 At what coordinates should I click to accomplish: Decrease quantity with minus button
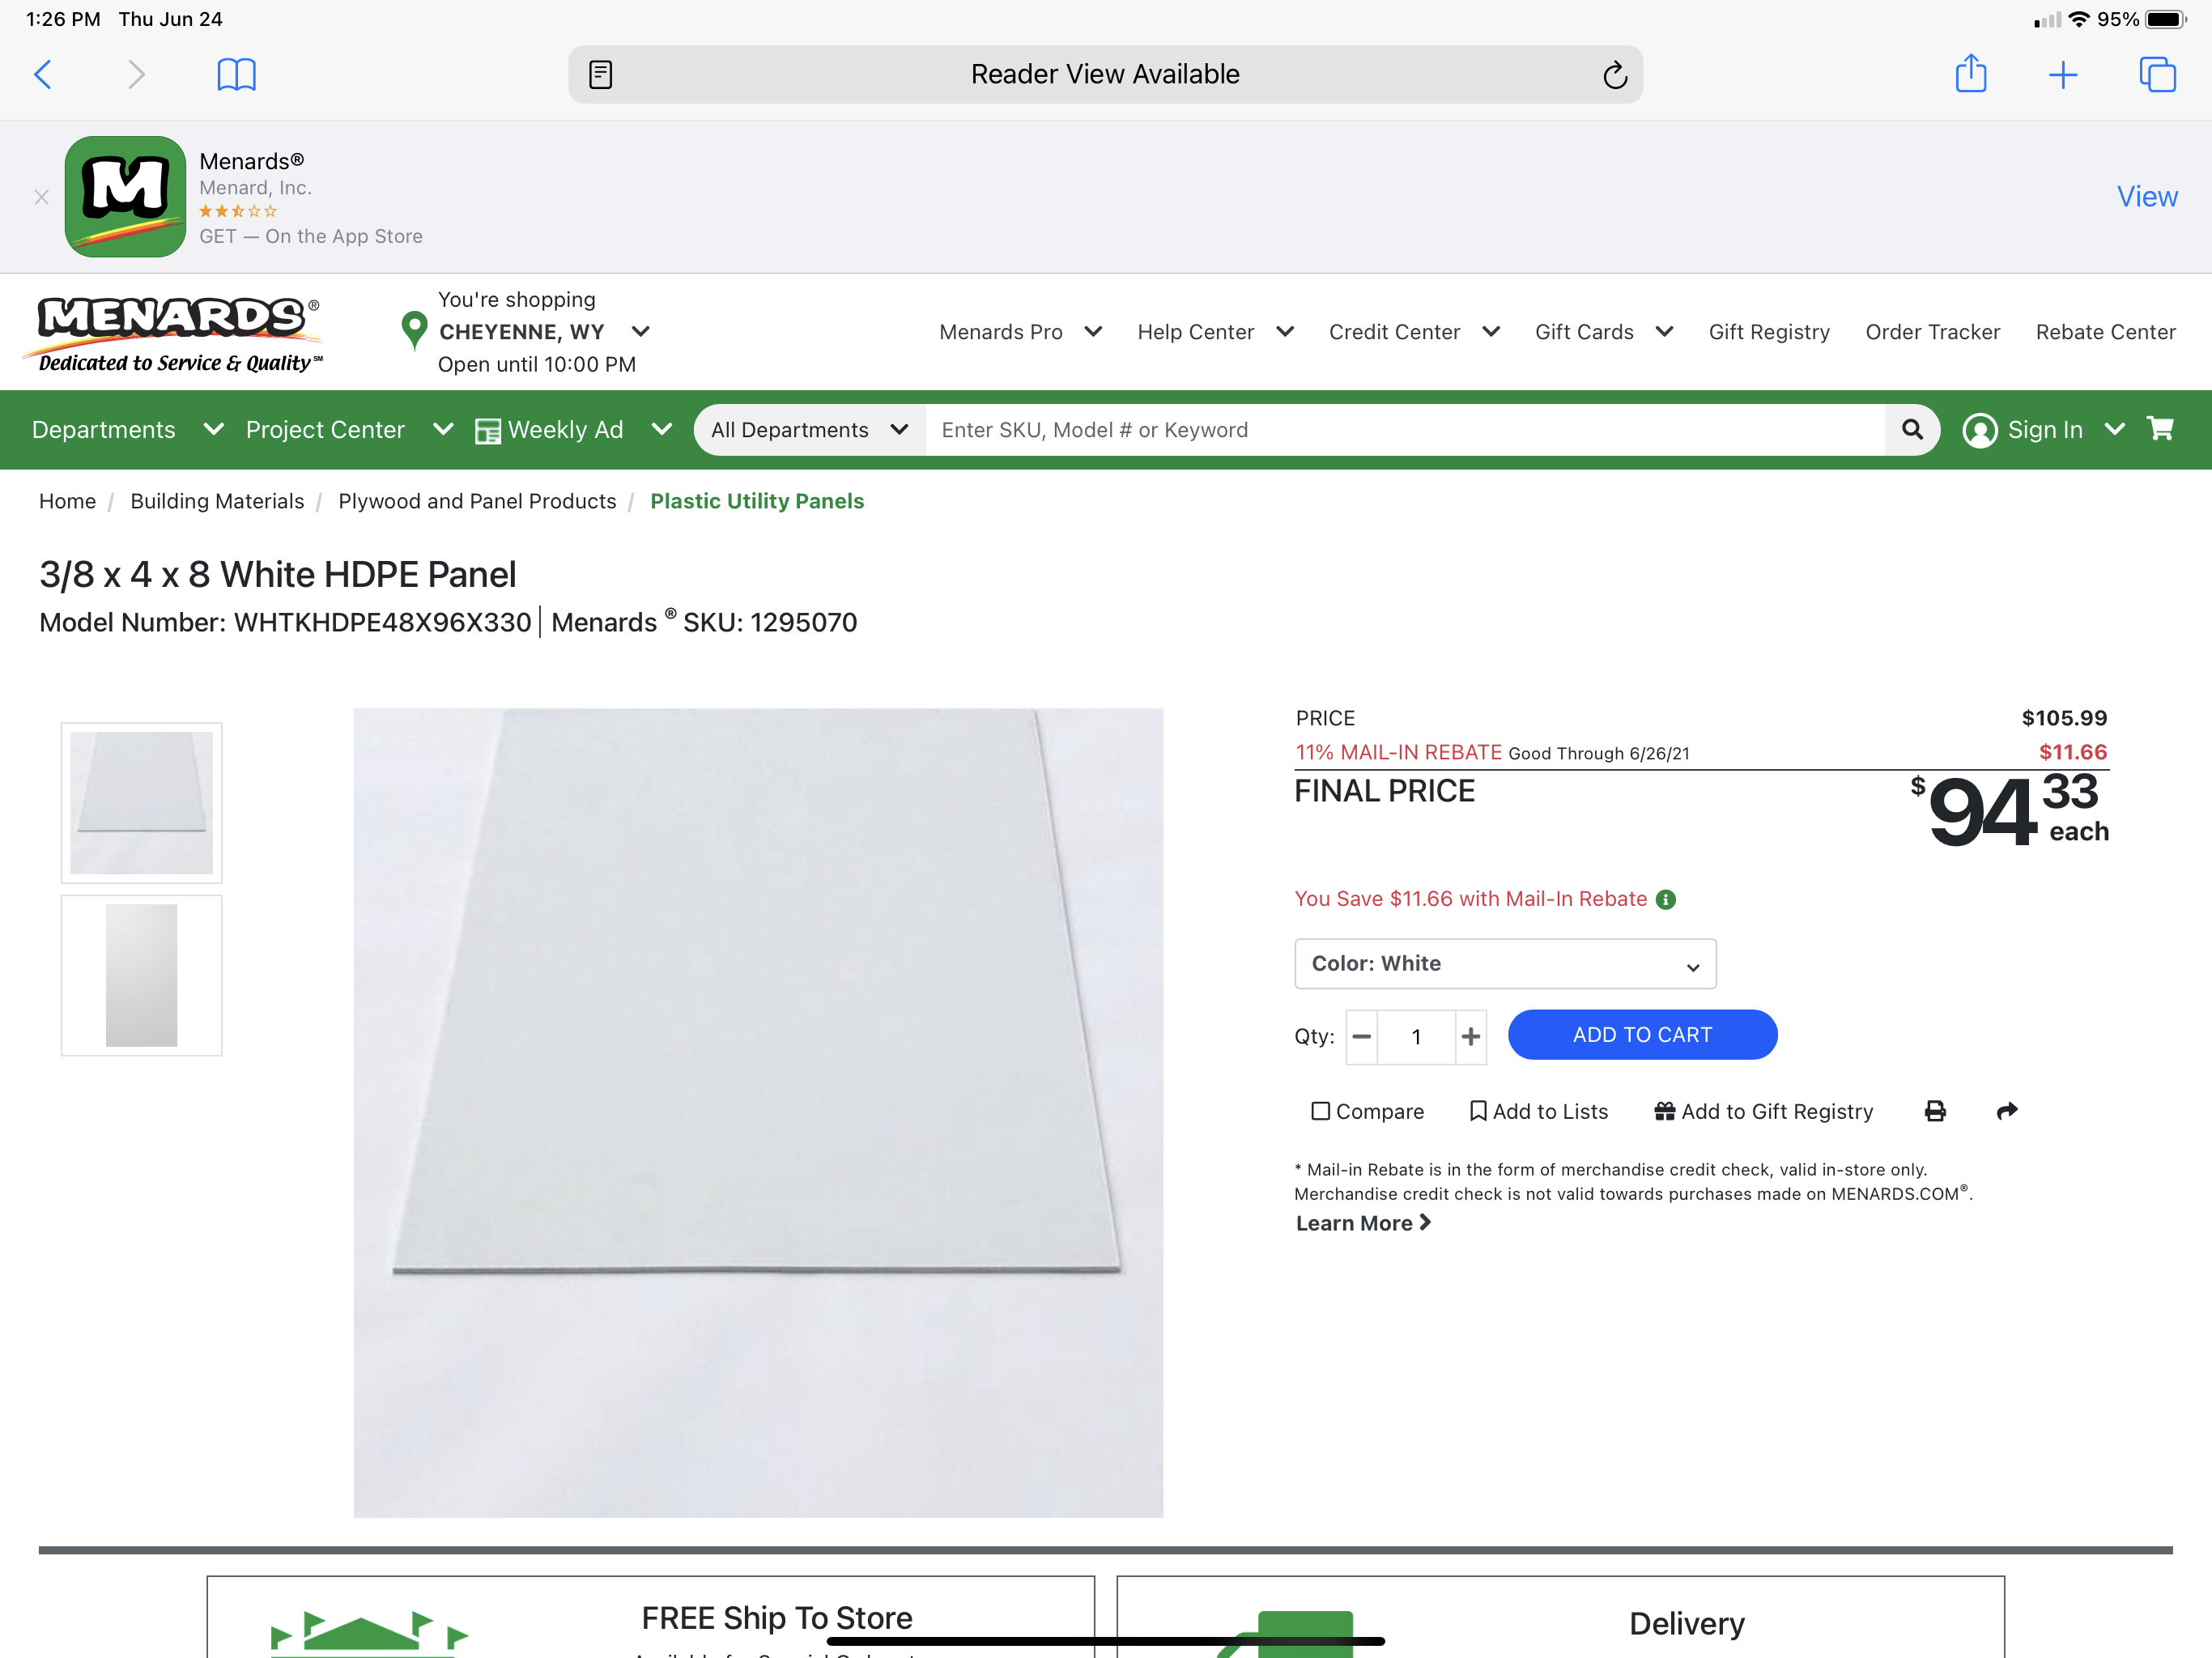(1361, 1036)
